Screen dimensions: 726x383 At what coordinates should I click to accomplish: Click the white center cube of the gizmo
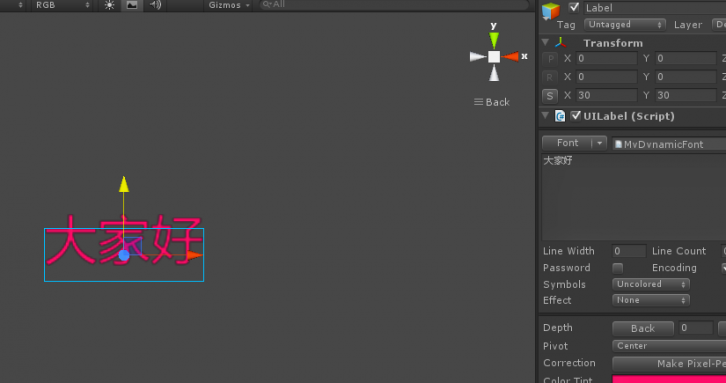tap(494, 57)
